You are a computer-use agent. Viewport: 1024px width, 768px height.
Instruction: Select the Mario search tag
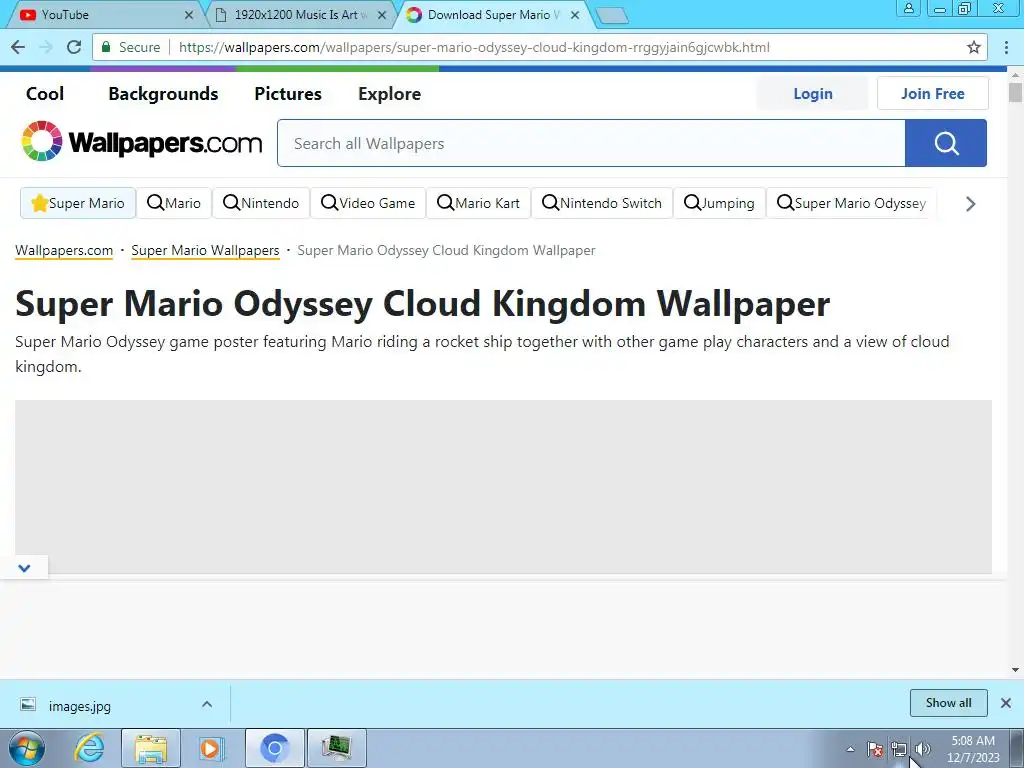pyautogui.click(x=174, y=203)
